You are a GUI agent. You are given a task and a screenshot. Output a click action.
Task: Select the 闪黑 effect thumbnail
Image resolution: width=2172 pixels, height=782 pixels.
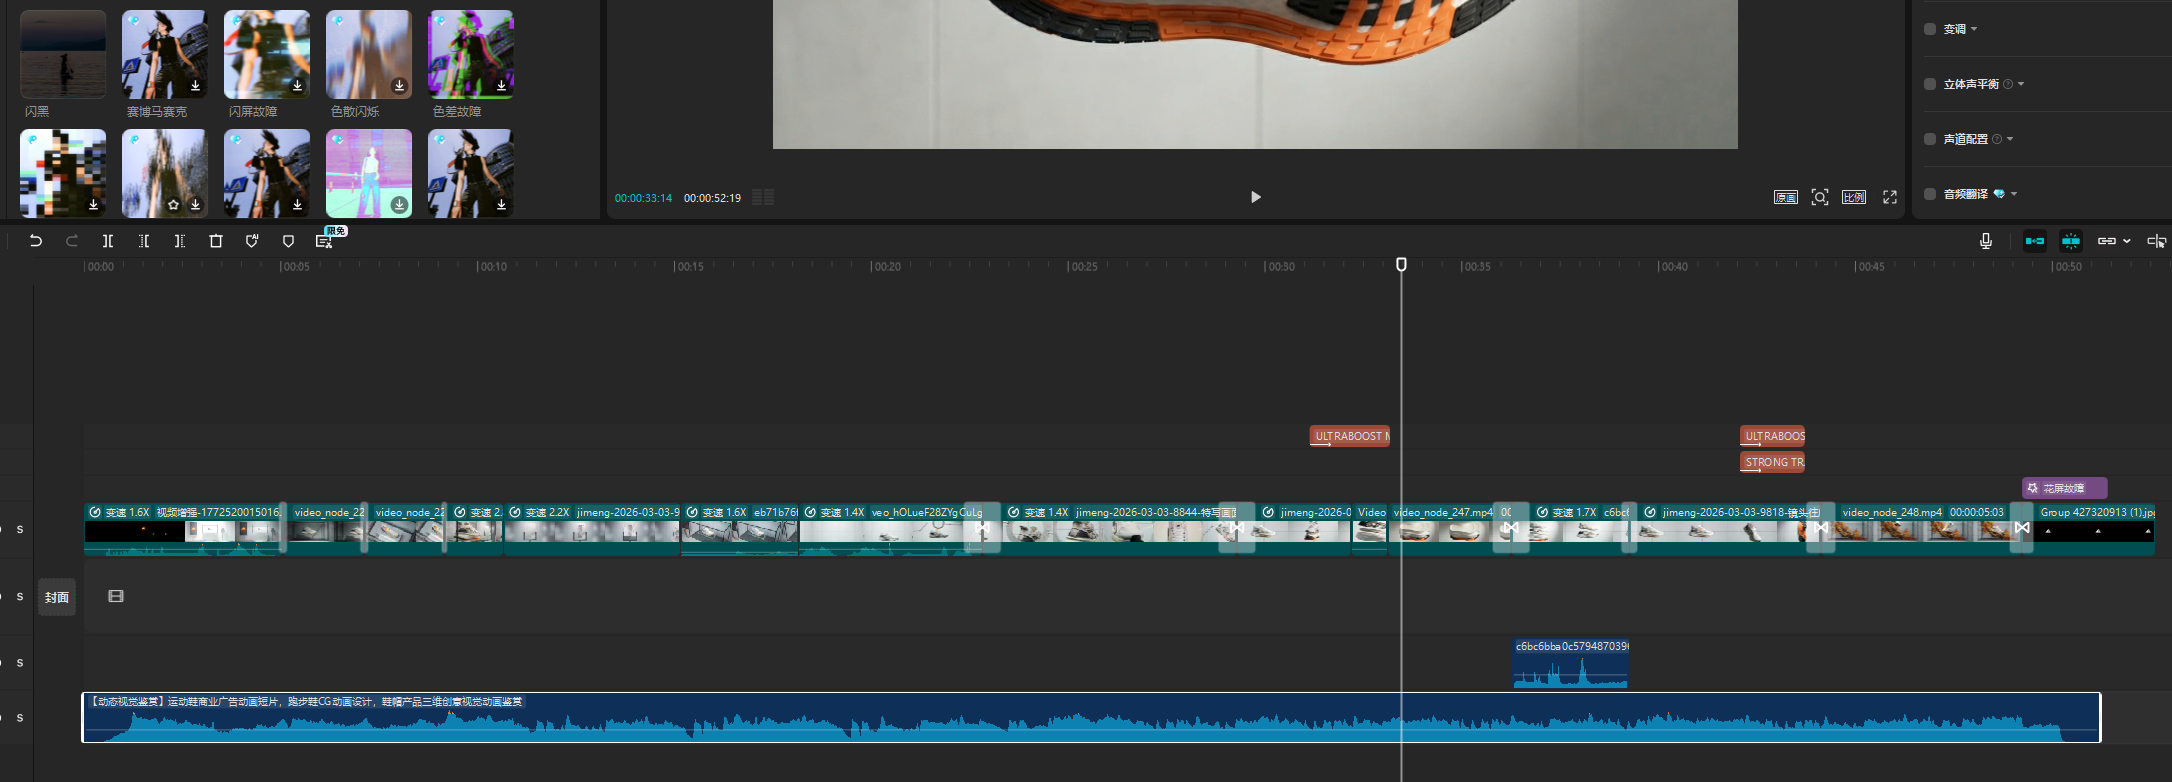coord(63,55)
